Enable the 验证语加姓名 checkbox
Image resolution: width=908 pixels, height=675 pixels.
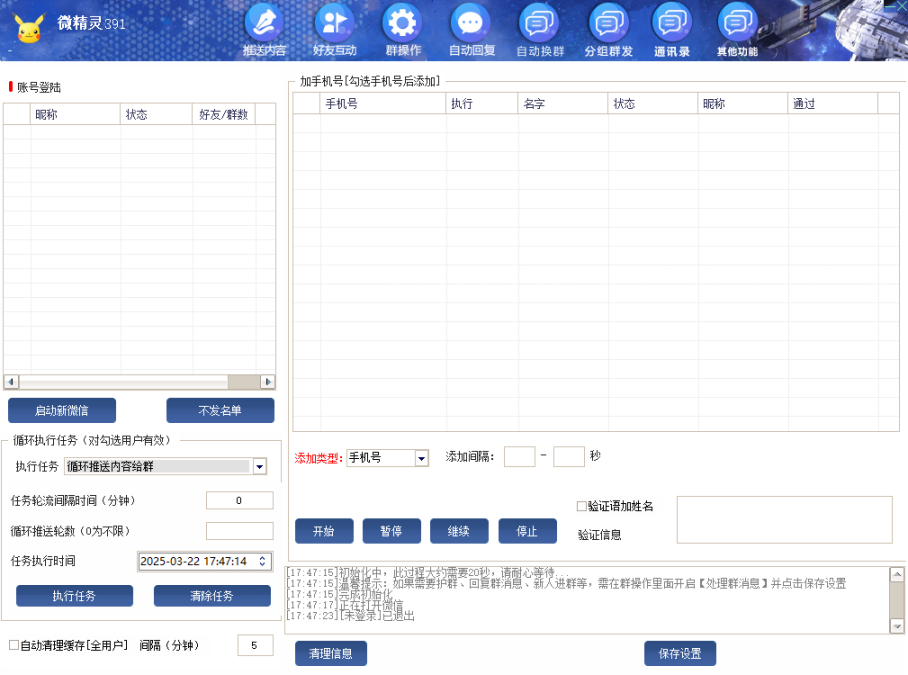pos(582,506)
